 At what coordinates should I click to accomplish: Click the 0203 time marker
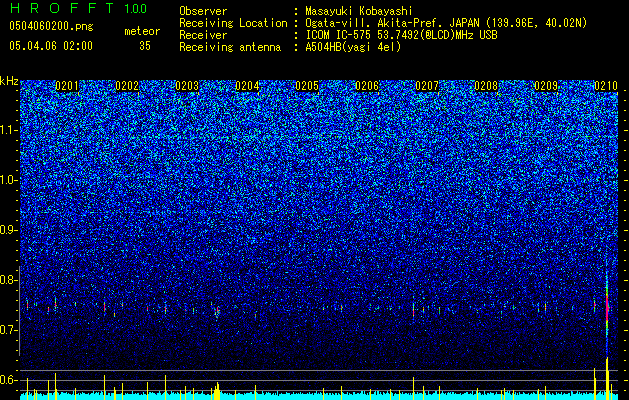[x=187, y=86]
